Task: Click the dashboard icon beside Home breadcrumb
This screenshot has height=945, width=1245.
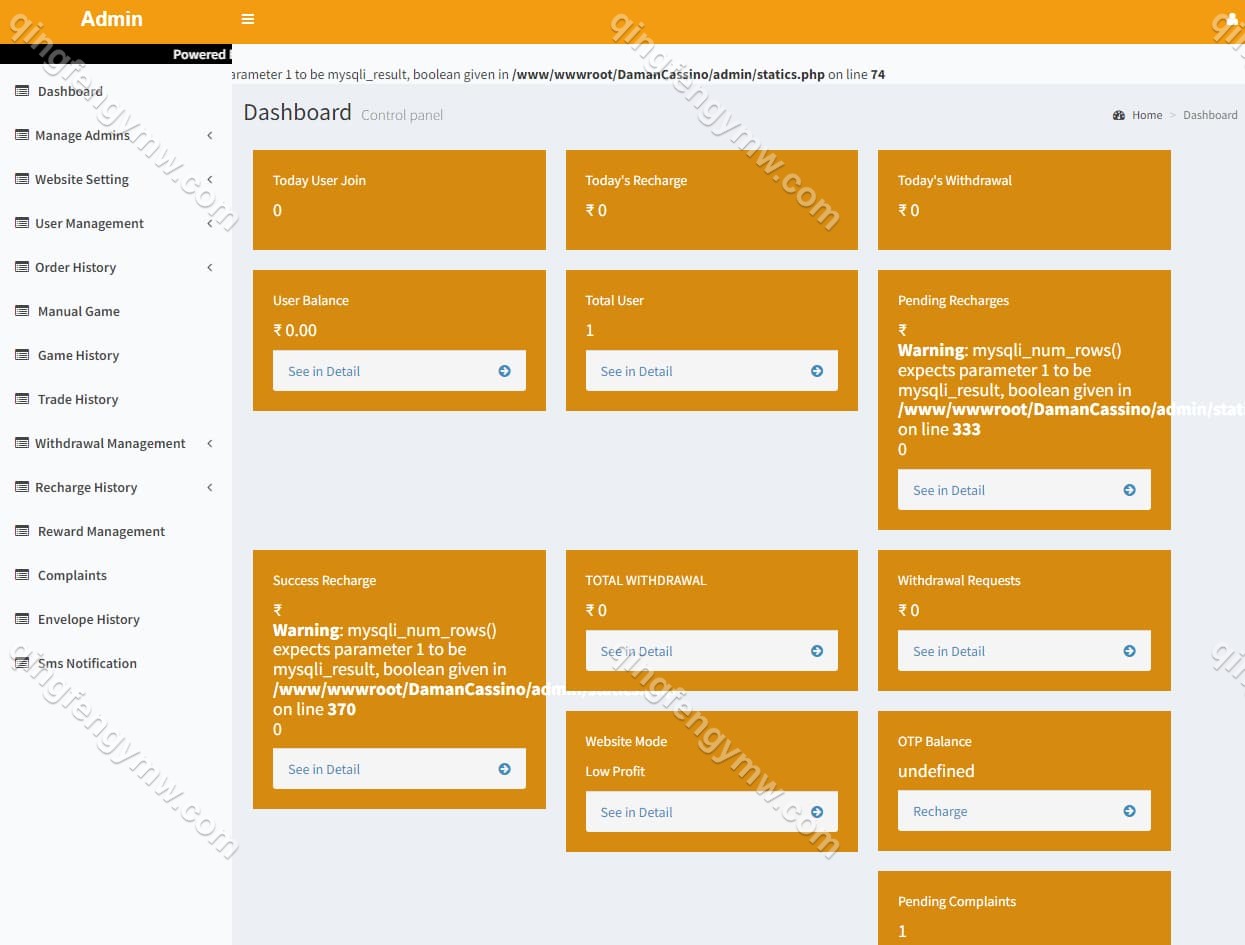Action: click(1119, 115)
